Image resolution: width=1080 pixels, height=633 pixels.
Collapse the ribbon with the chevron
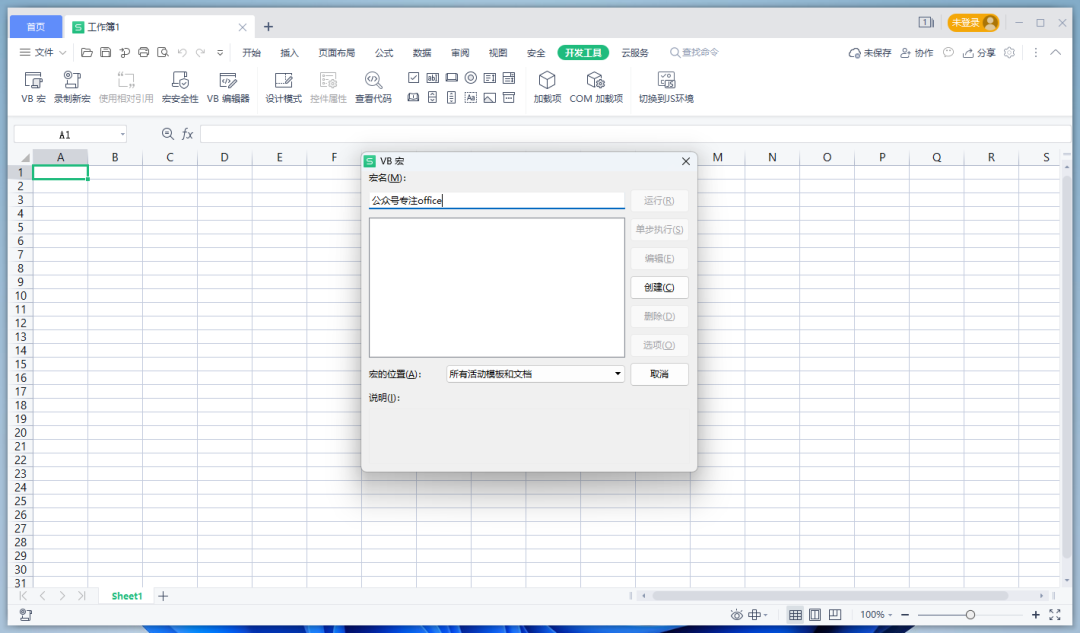(x=1055, y=52)
